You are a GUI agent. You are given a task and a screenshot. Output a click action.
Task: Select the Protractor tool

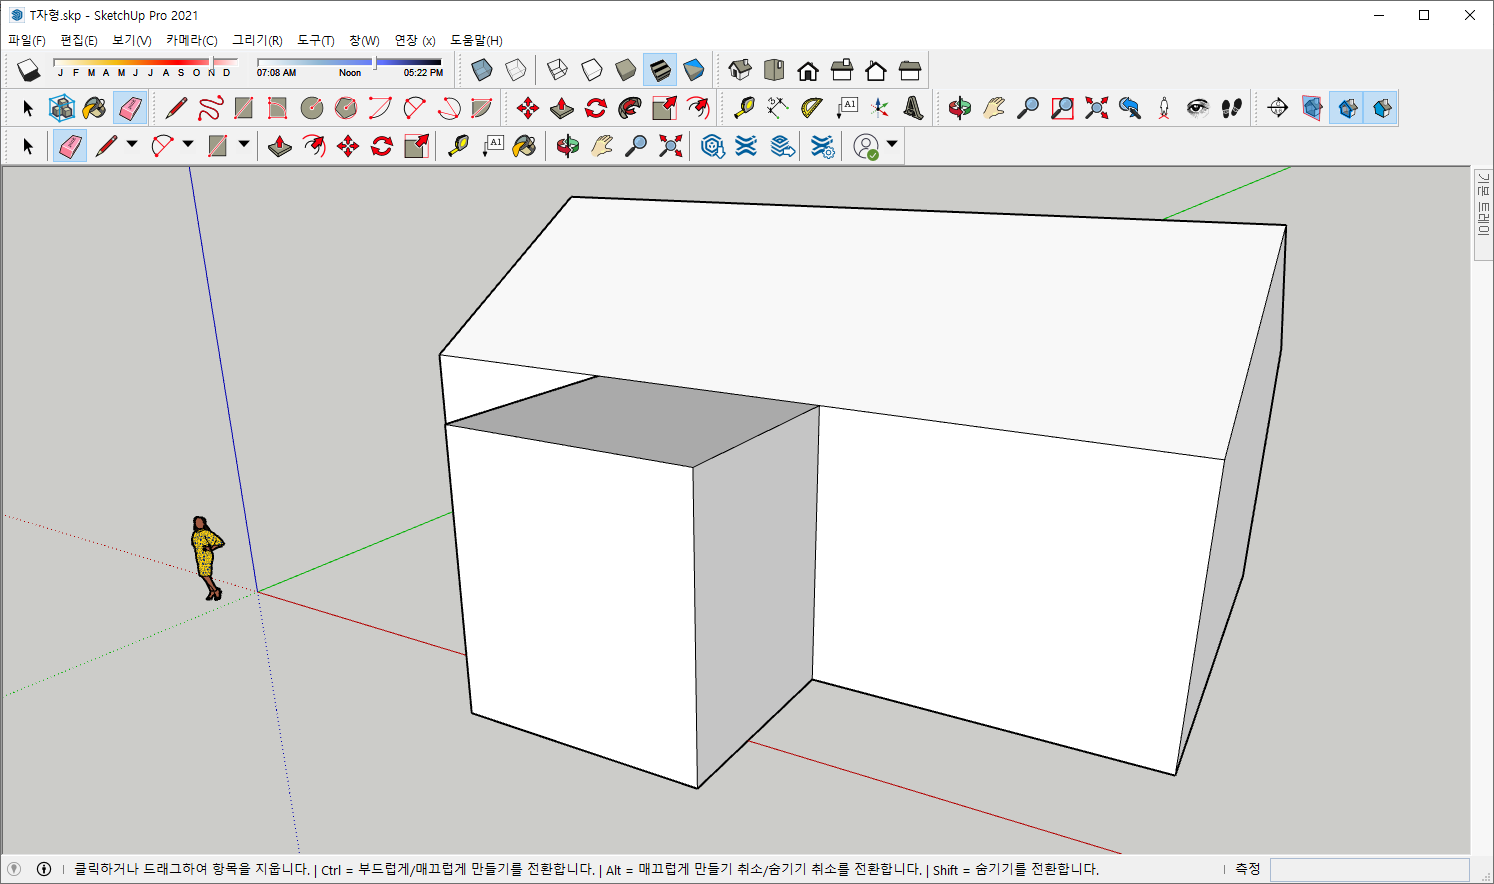(812, 108)
